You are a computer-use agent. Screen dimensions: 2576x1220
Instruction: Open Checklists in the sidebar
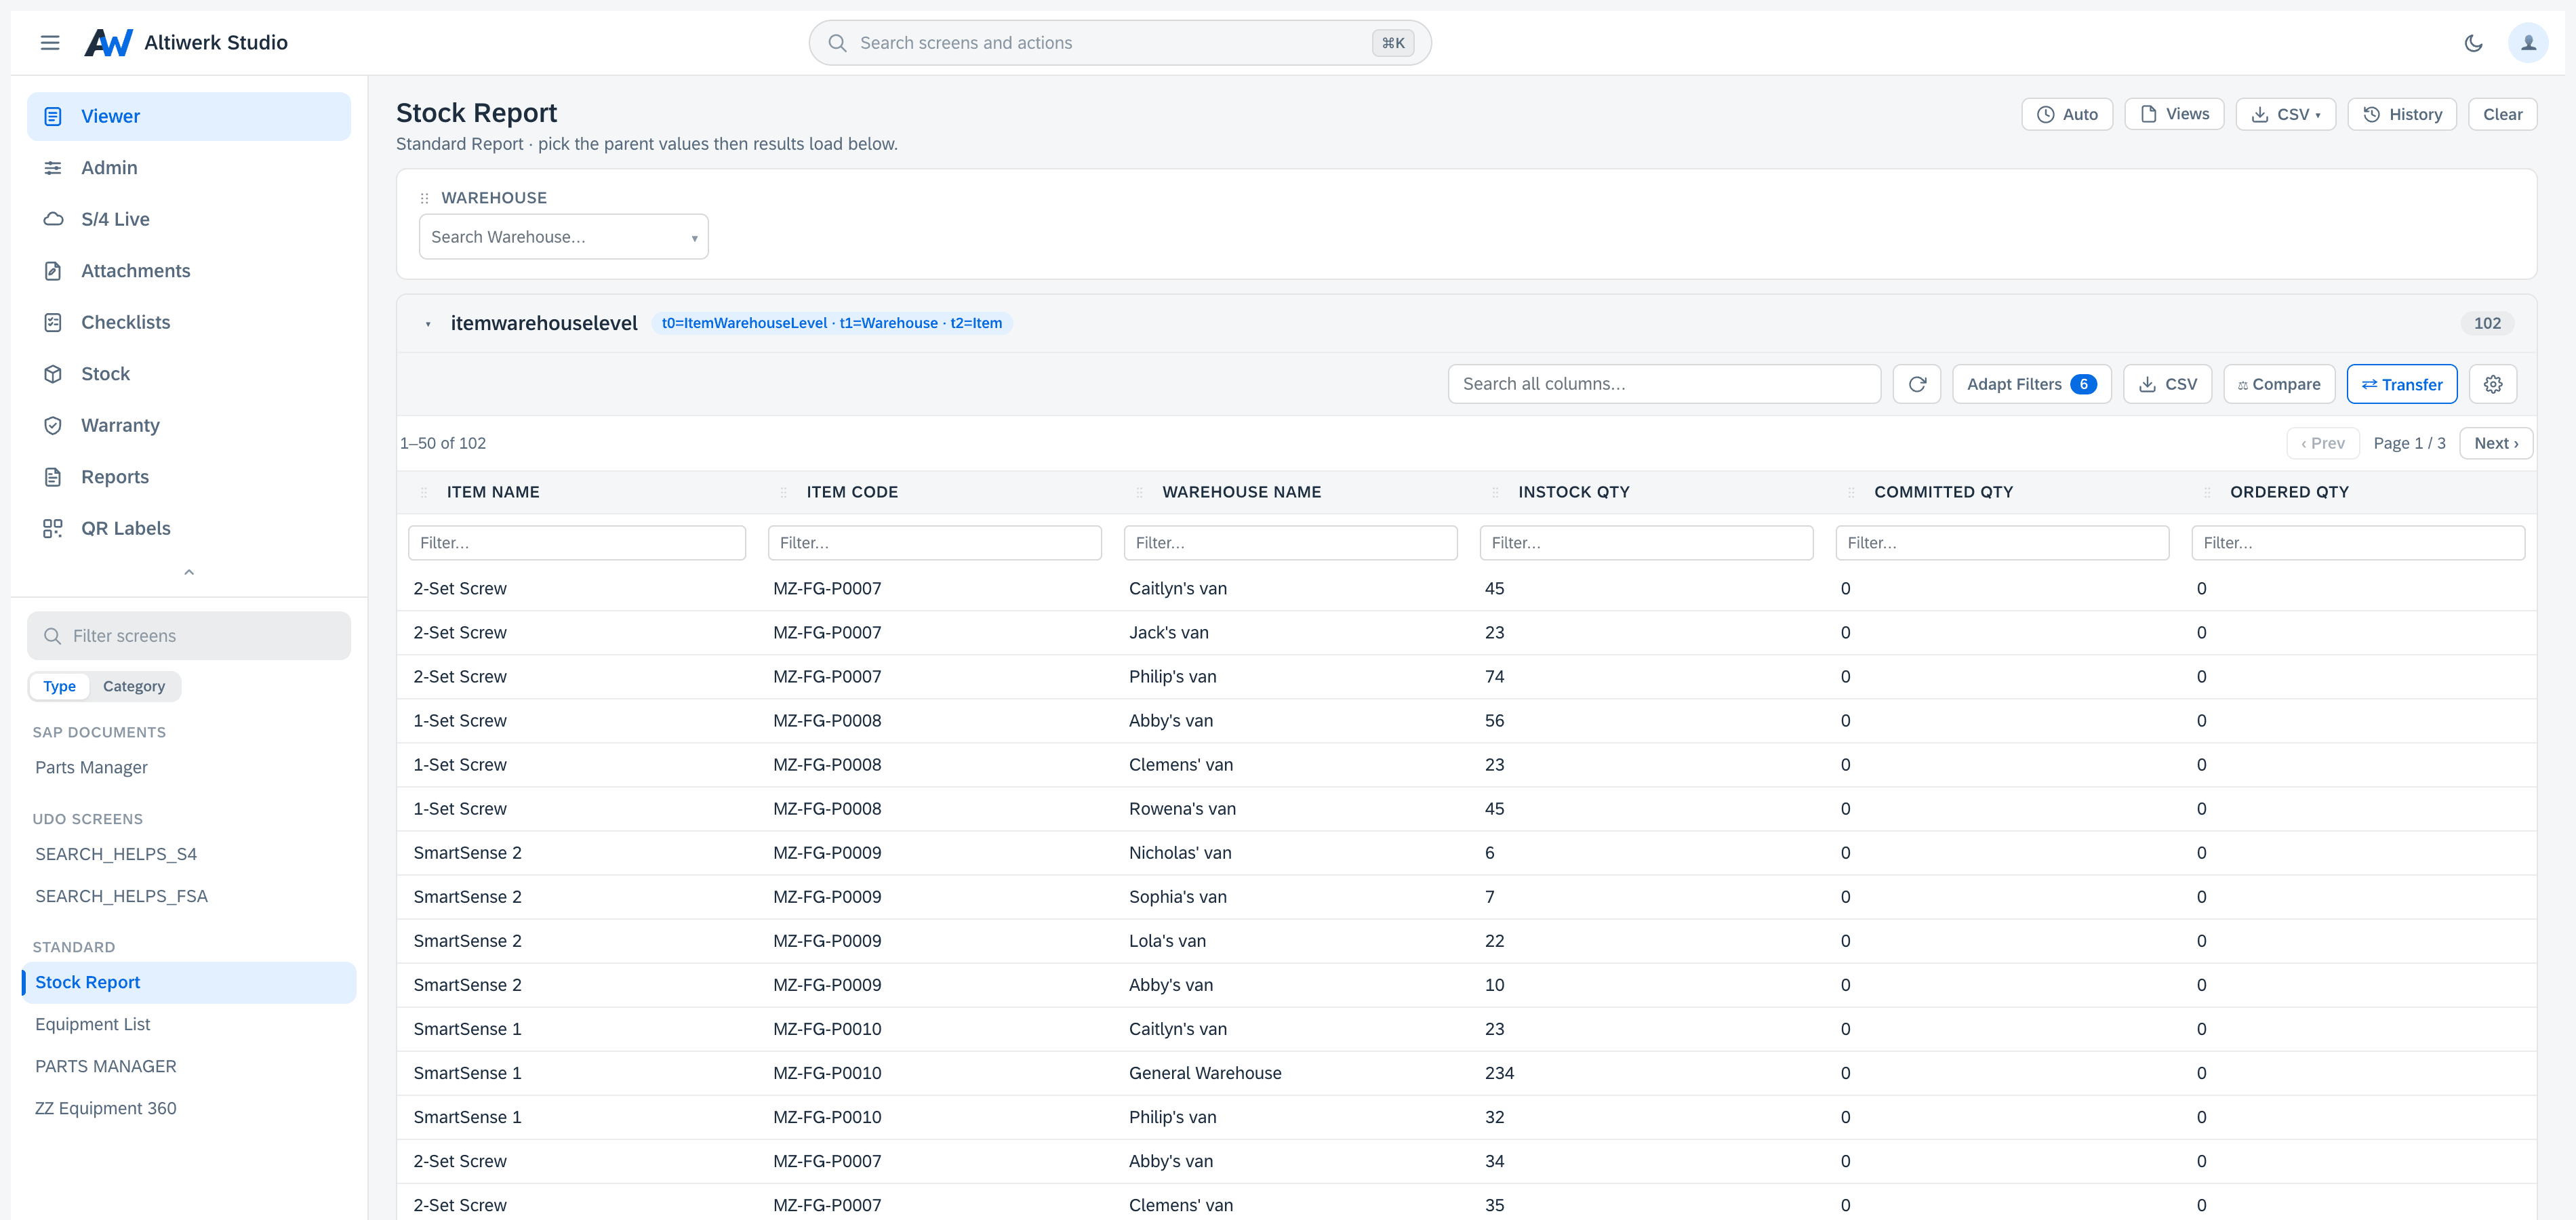[x=189, y=322]
